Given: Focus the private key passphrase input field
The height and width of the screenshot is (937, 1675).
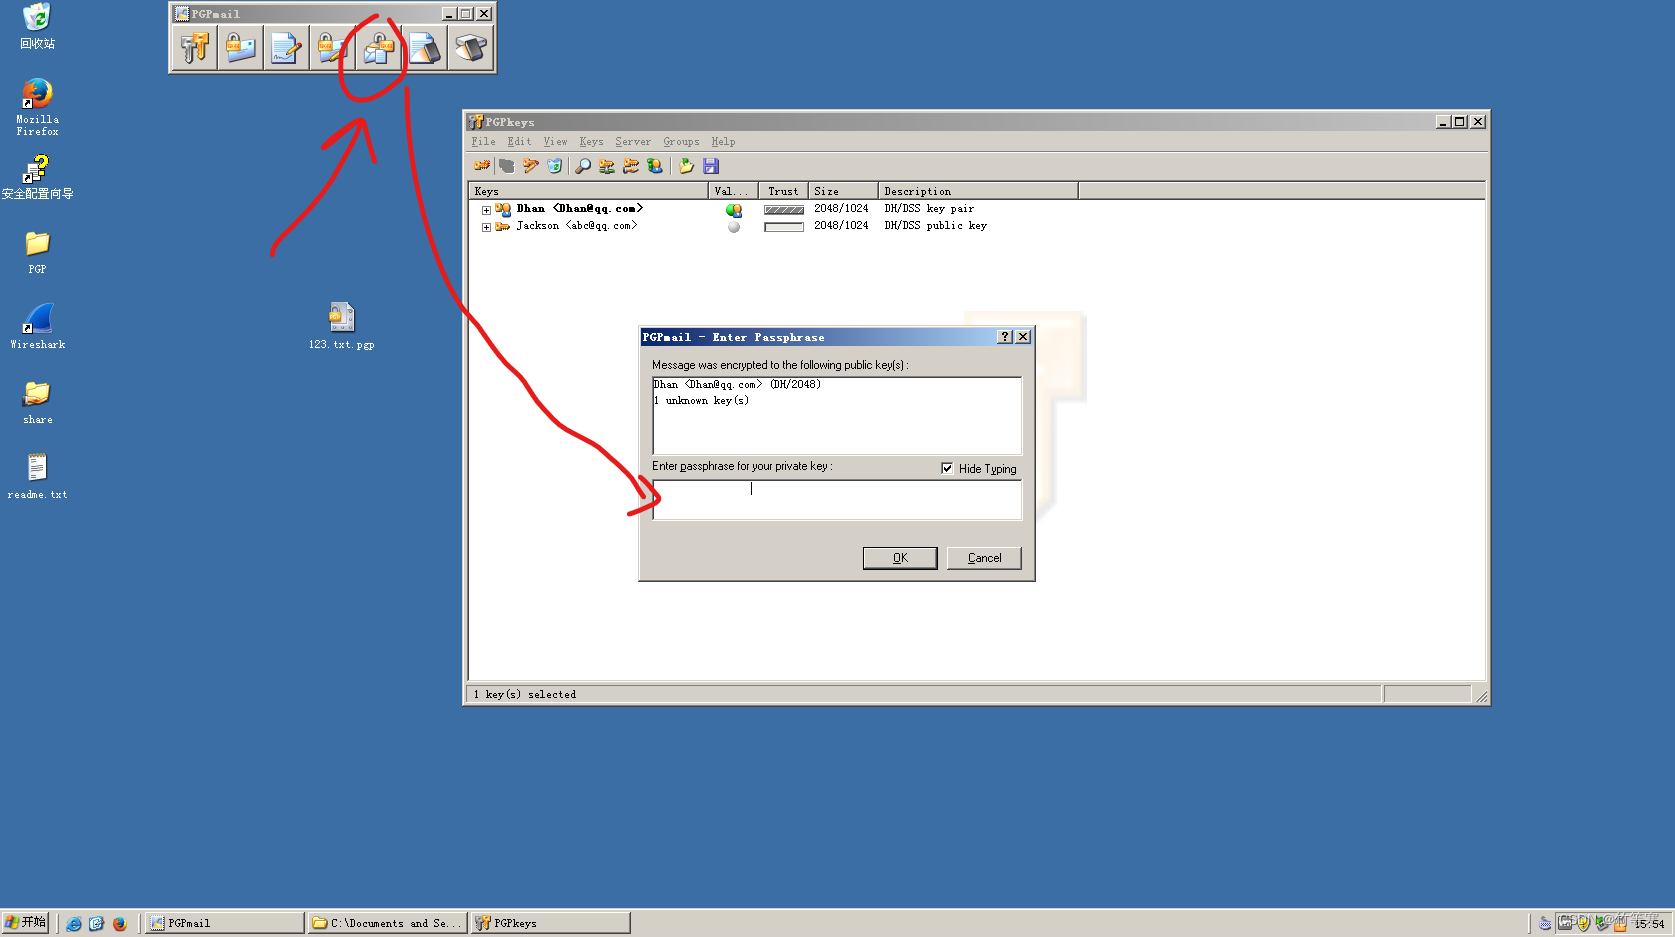Looking at the screenshot, I should (x=837, y=500).
